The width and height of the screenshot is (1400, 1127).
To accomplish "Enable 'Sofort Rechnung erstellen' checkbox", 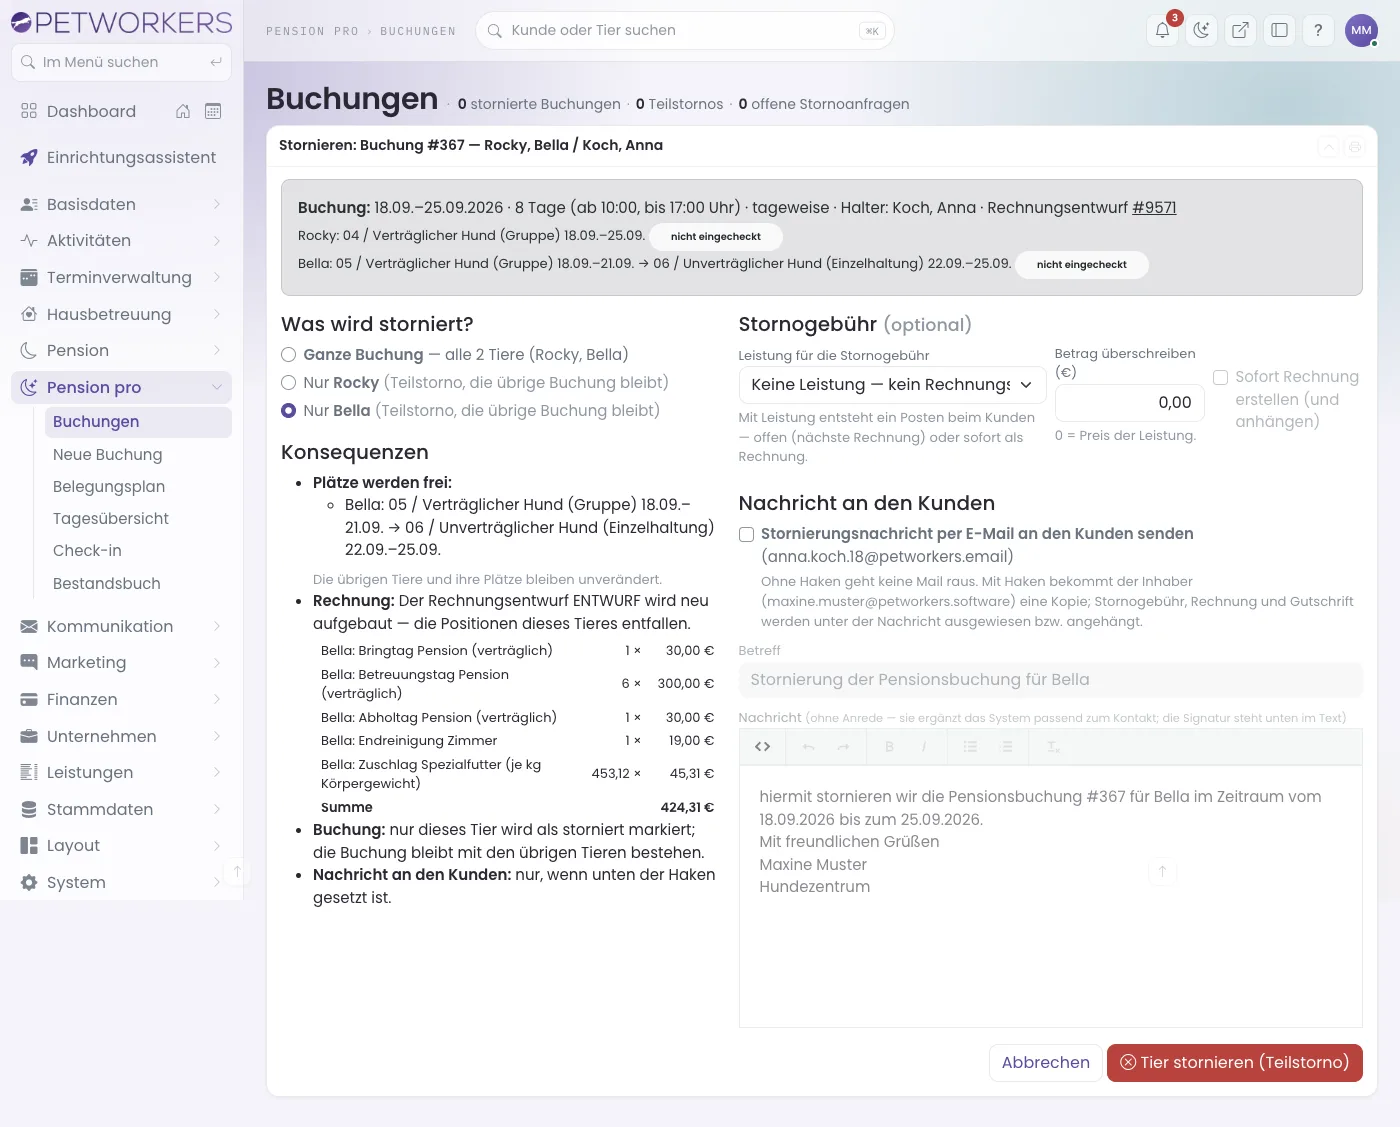I will 1221,377.
